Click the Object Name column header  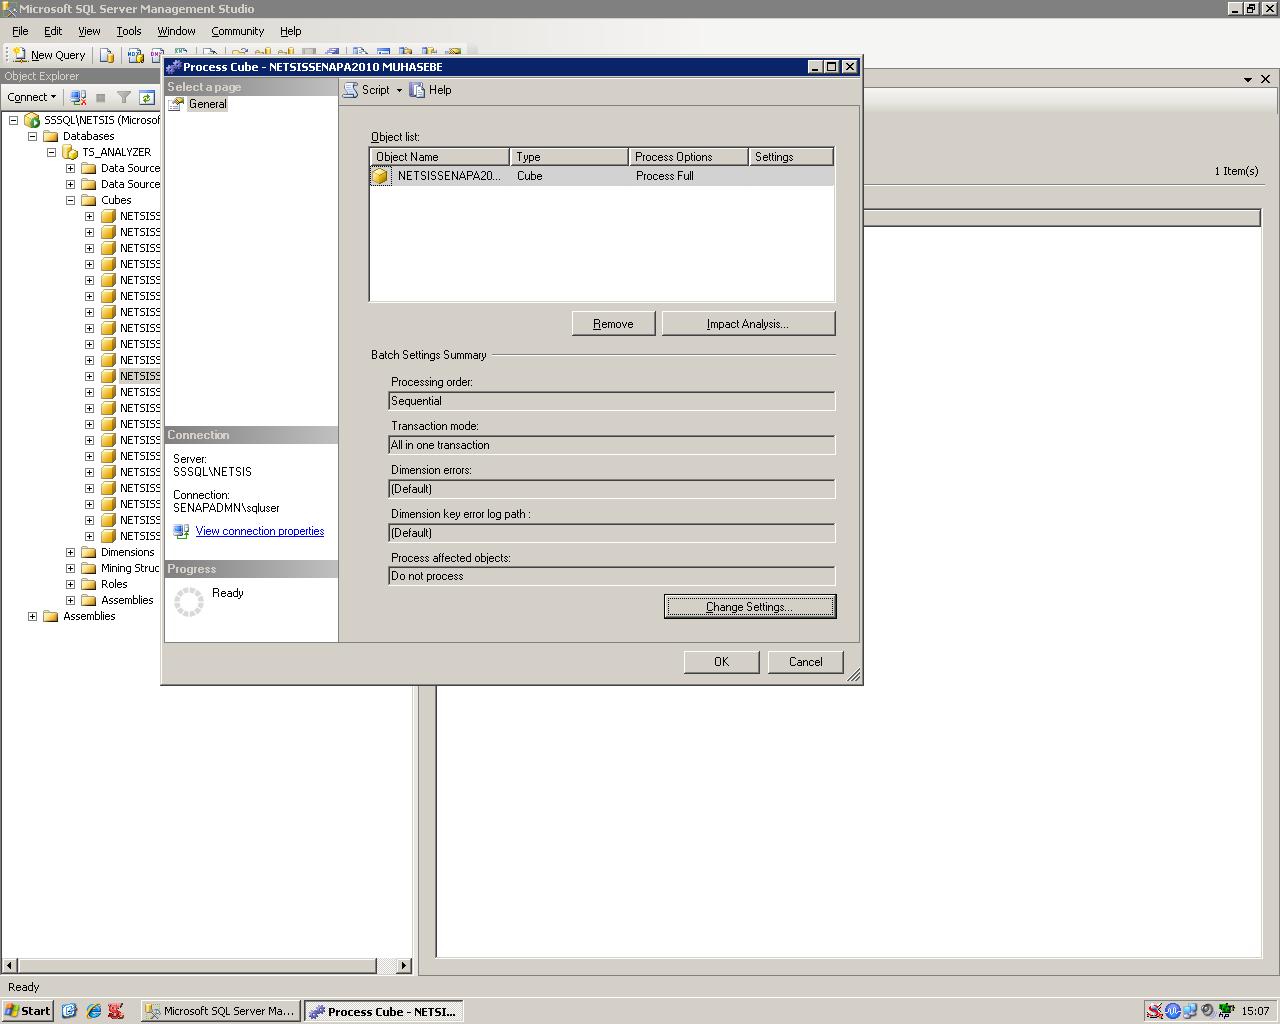[x=440, y=157]
